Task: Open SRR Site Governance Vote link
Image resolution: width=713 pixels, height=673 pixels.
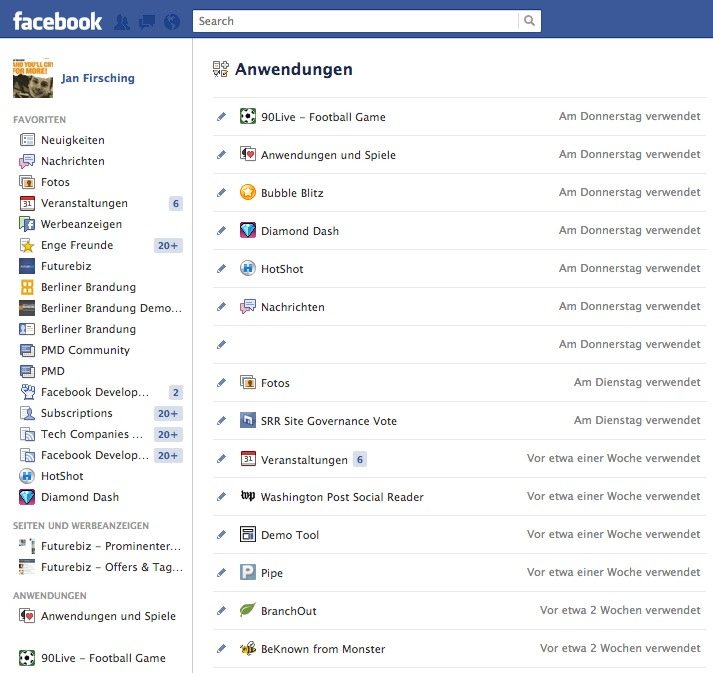Action: click(328, 421)
